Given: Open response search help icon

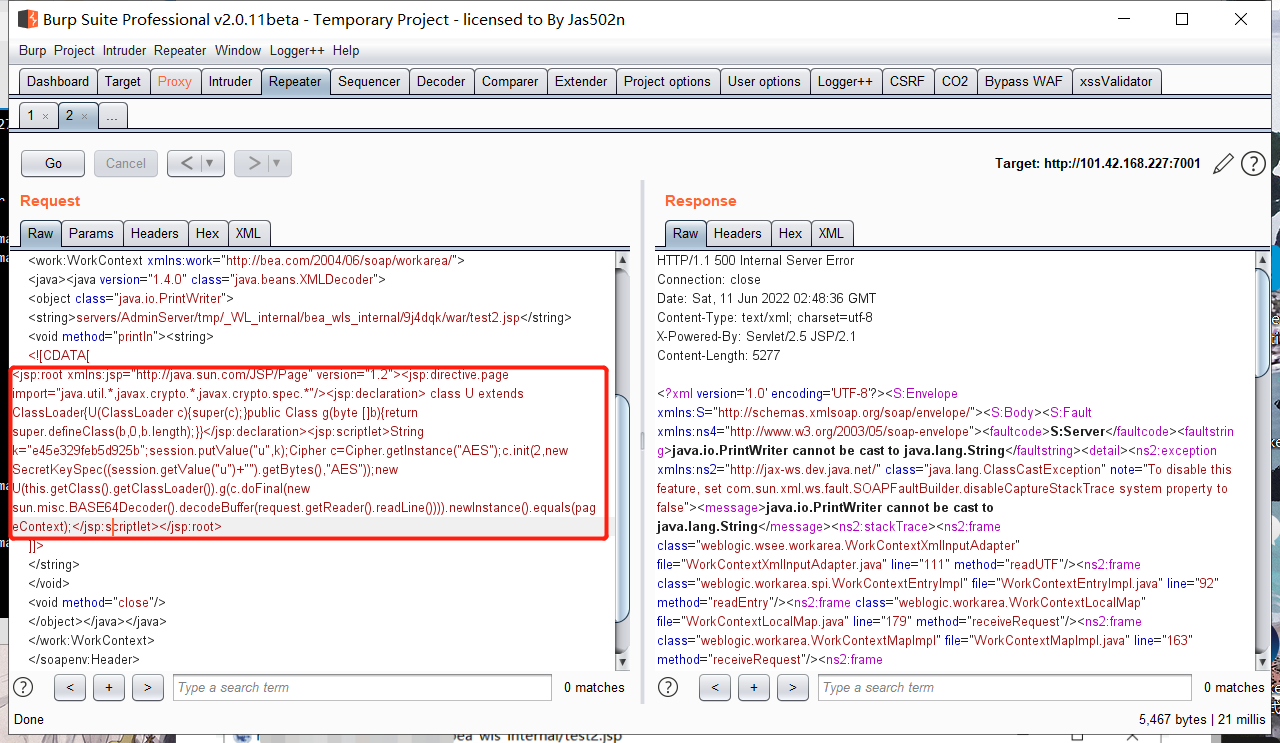Looking at the screenshot, I should tap(669, 687).
